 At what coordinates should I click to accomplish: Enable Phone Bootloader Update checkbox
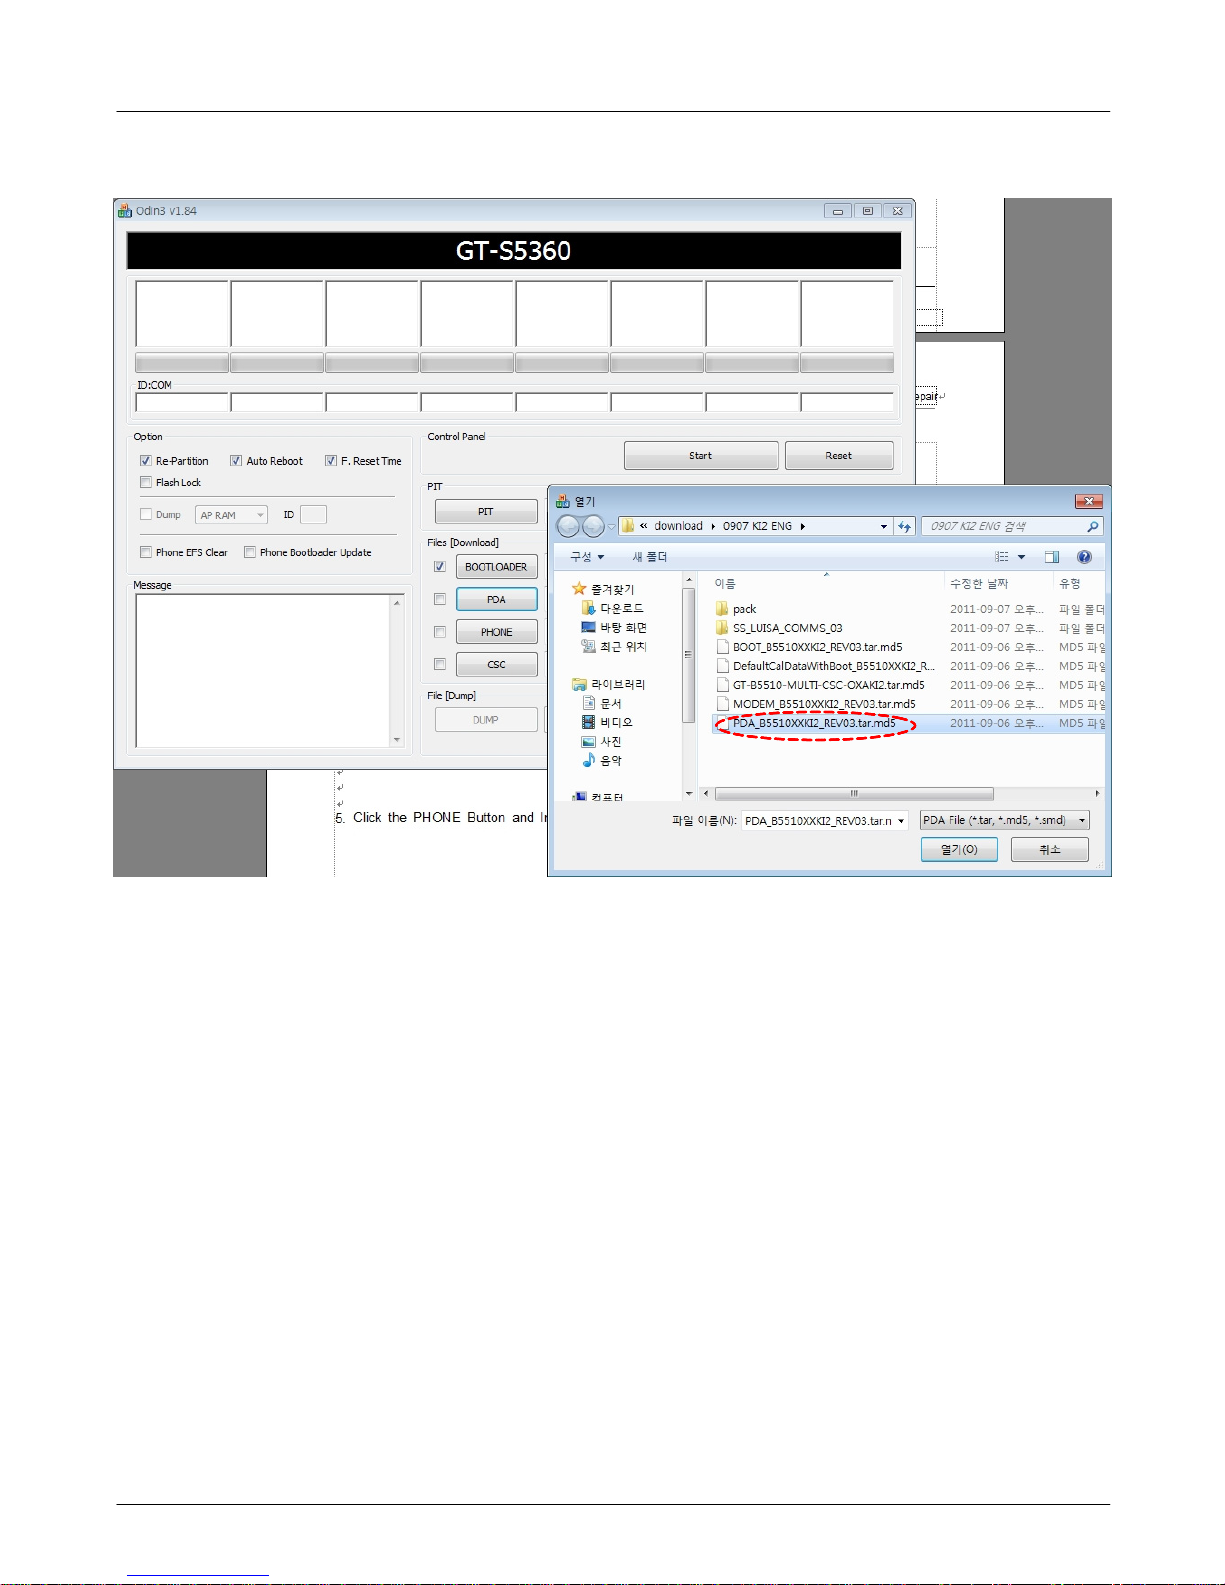coord(250,552)
